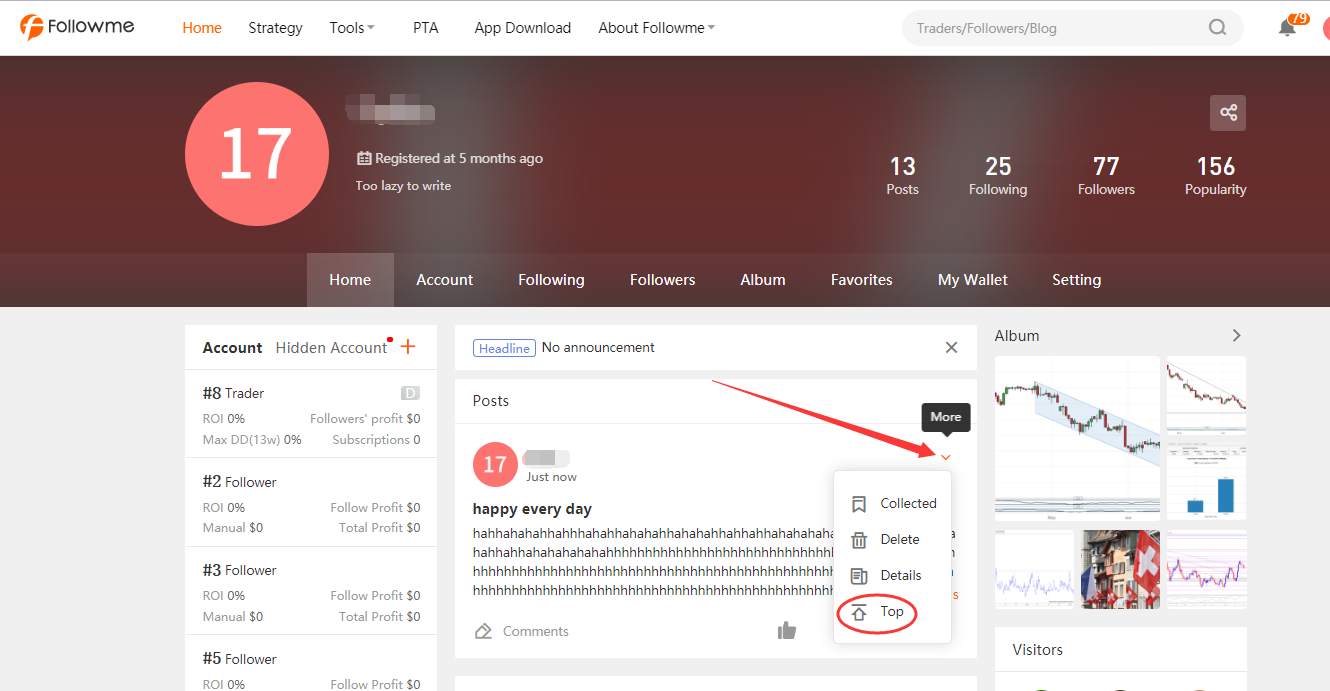
Task: Click the Comments link under the post
Action: pos(536,631)
